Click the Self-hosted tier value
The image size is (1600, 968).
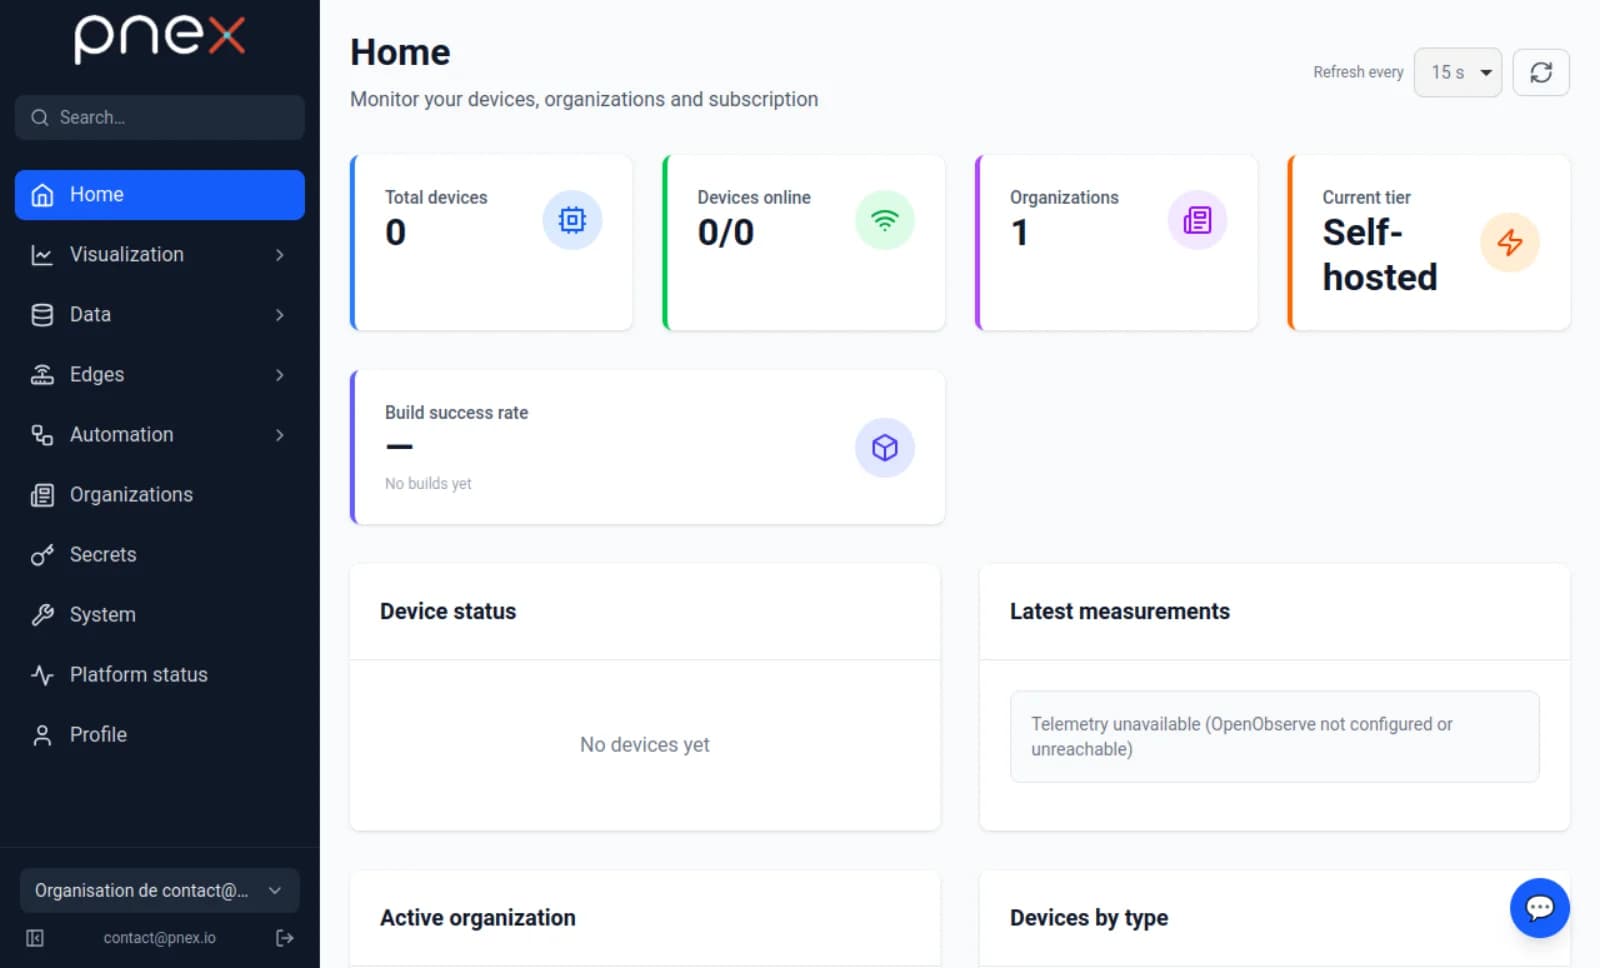click(1380, 255)
